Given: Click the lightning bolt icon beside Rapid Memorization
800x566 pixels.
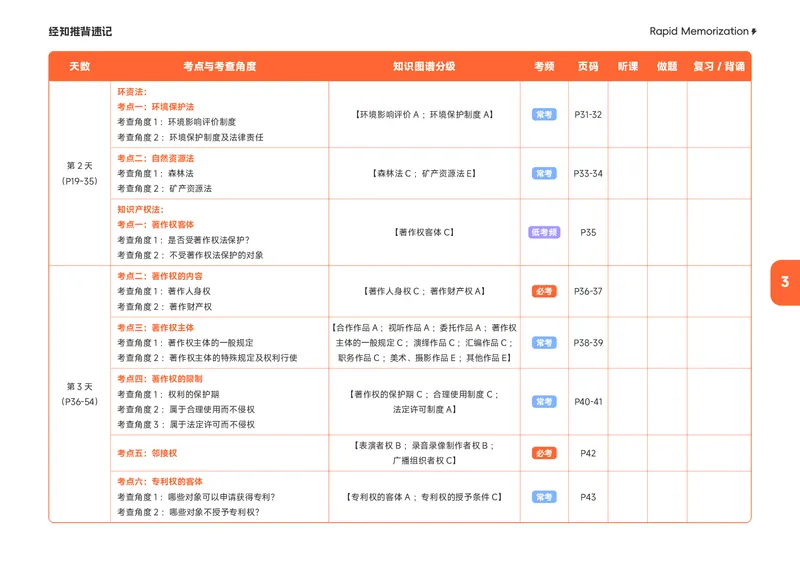Looking at the screenshot, I should pyautogui.click(x=754, y=32).
